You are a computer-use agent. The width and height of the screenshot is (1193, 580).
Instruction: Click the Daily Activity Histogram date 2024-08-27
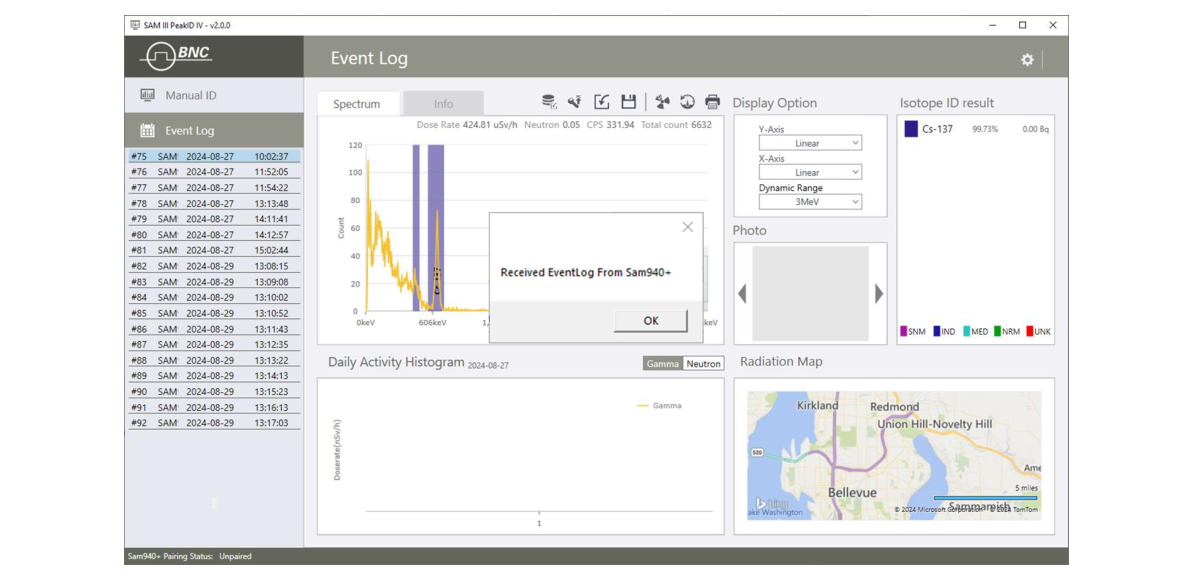coord(488,365)
